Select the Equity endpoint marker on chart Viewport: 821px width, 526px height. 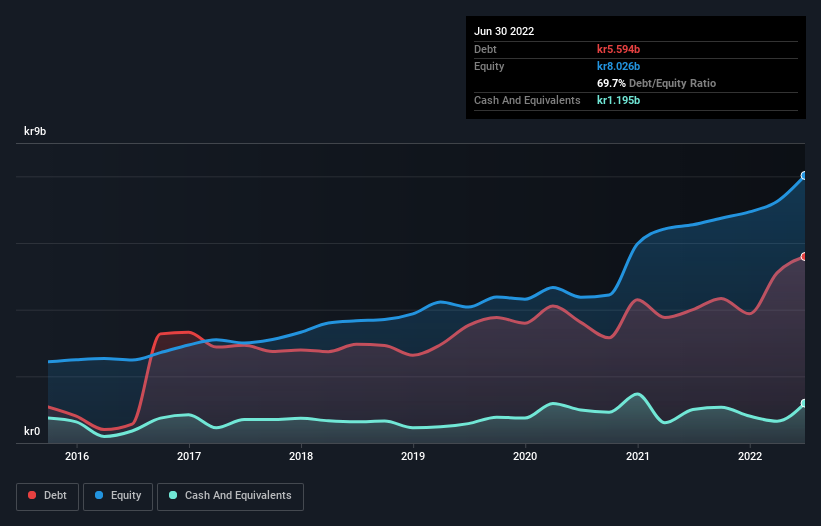(804, 175)
